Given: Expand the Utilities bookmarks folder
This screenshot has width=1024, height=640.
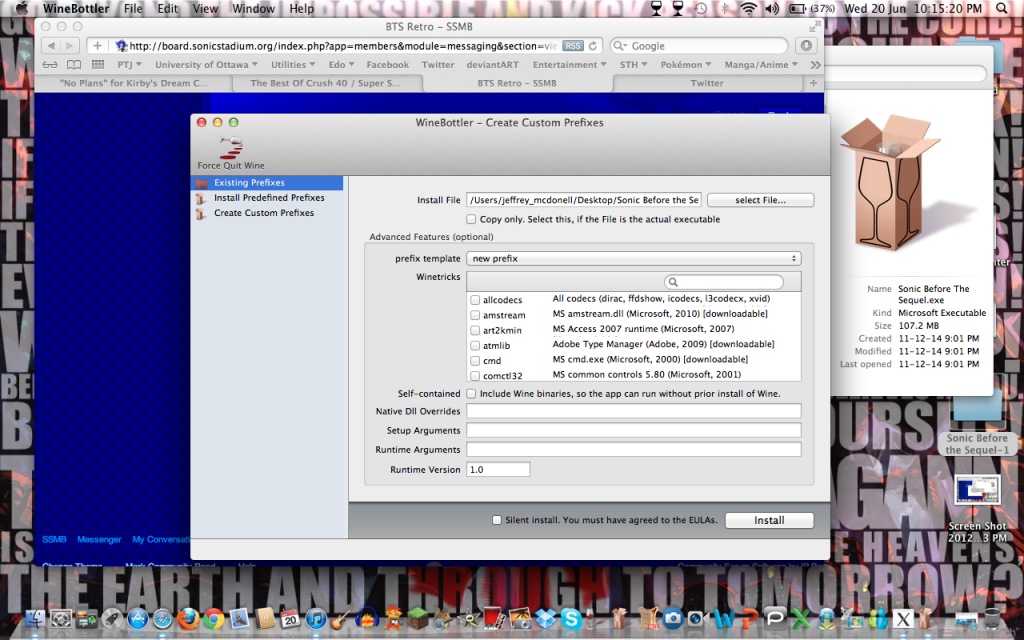Looking at the screenshot, I should click(293, 65).
